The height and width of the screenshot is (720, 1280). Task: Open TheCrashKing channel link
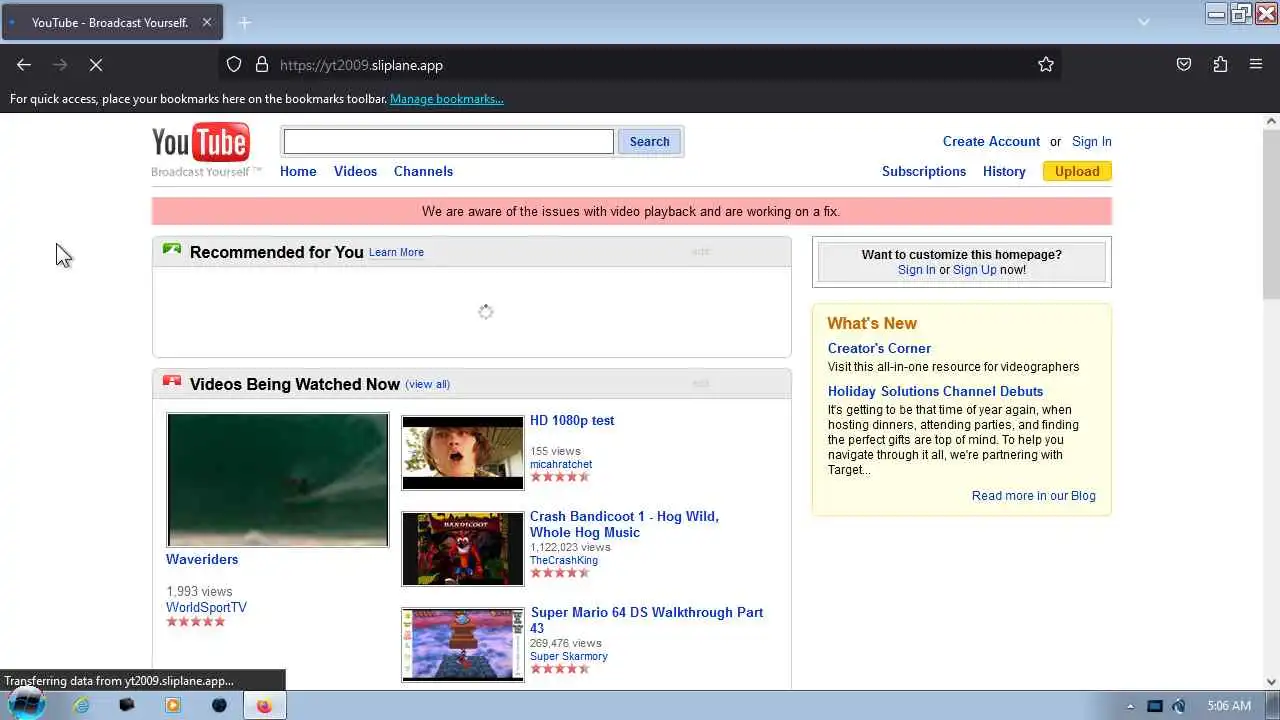tap(564, 560)
